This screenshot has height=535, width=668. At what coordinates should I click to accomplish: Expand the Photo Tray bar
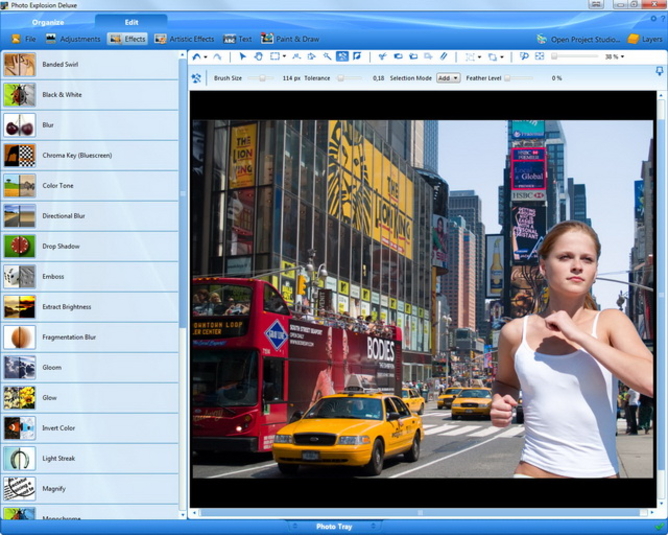334,526
